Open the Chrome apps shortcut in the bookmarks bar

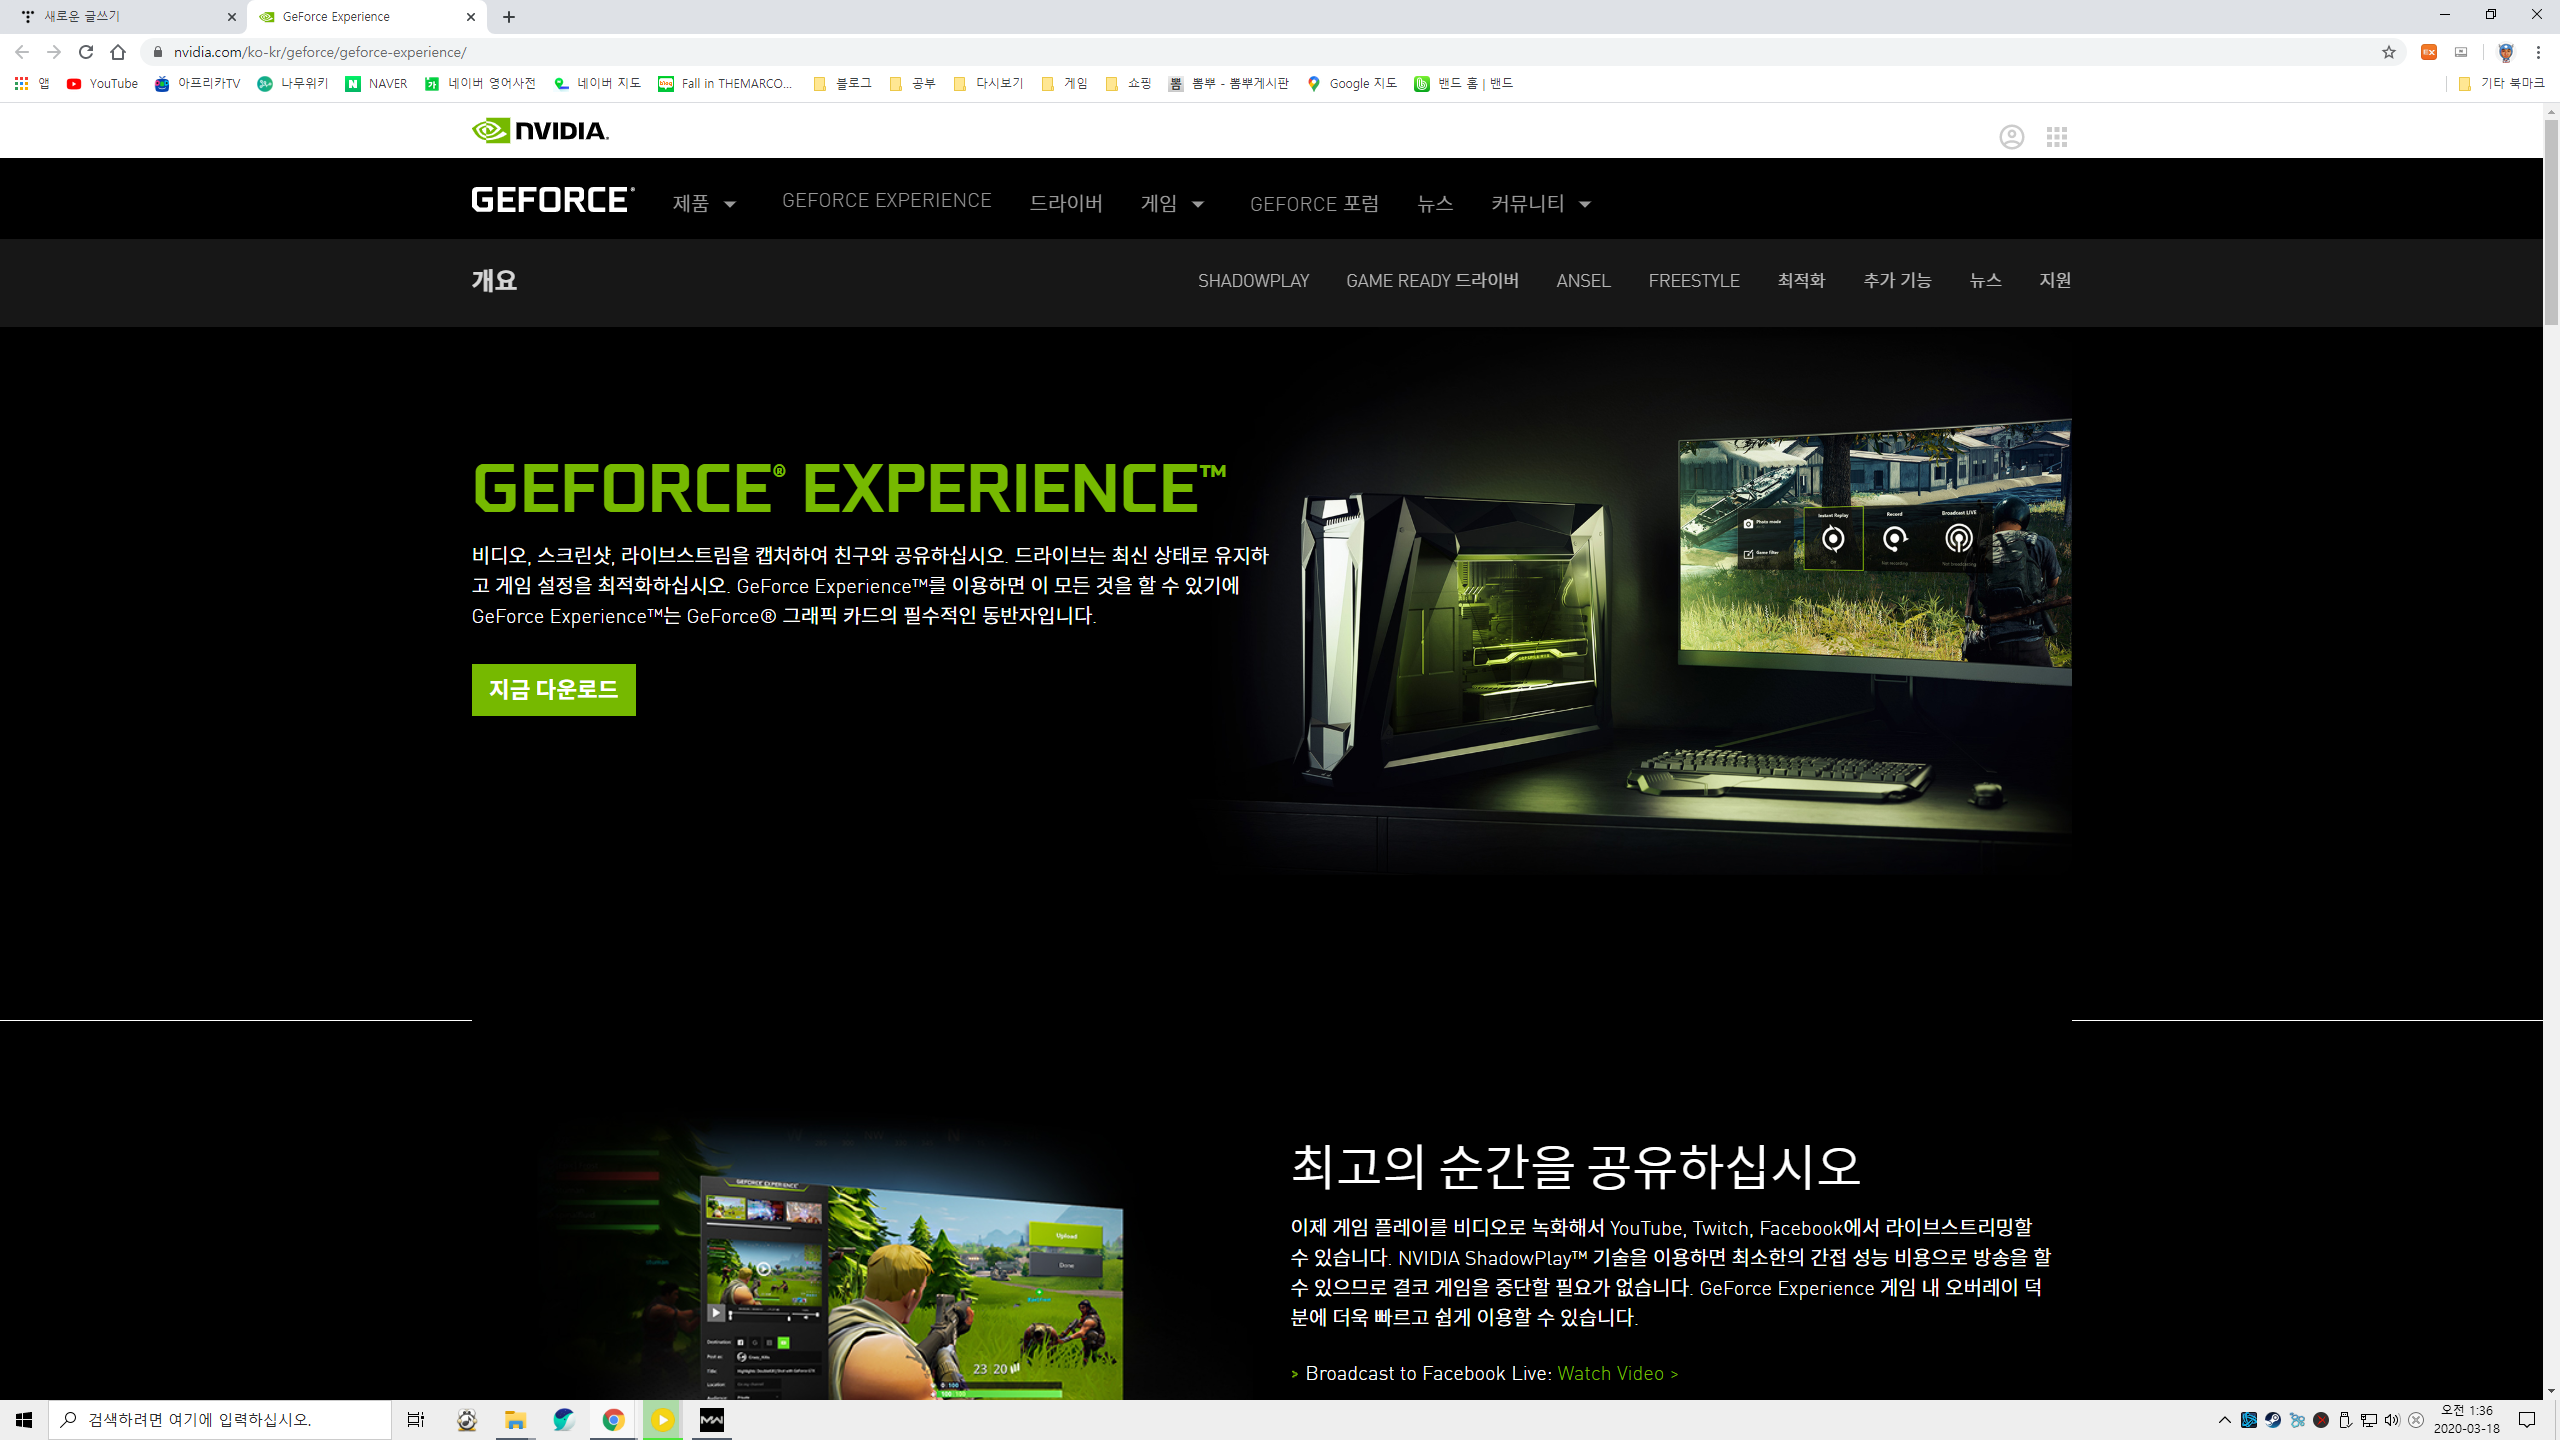(32, 84)
